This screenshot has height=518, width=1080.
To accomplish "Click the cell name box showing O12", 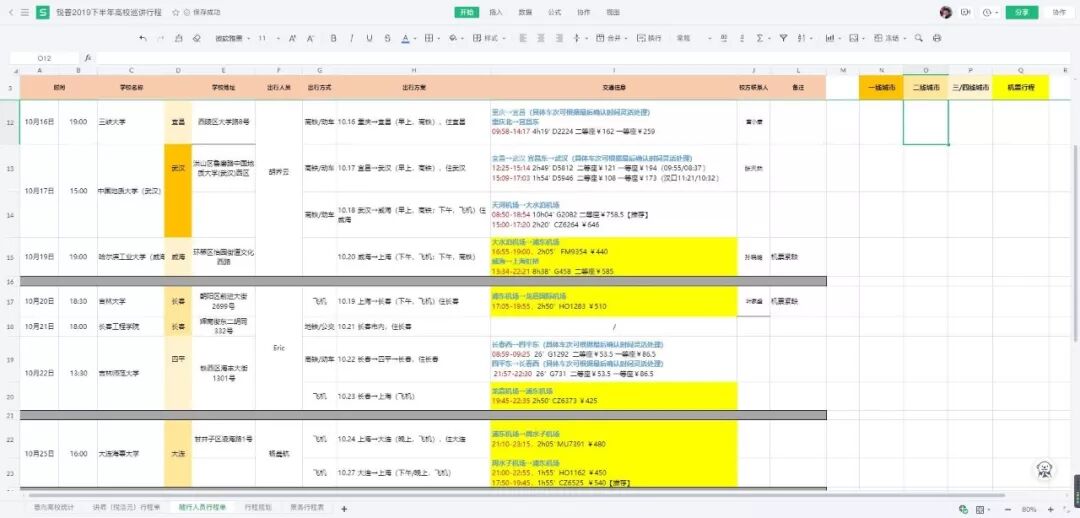I will point(45,59).
